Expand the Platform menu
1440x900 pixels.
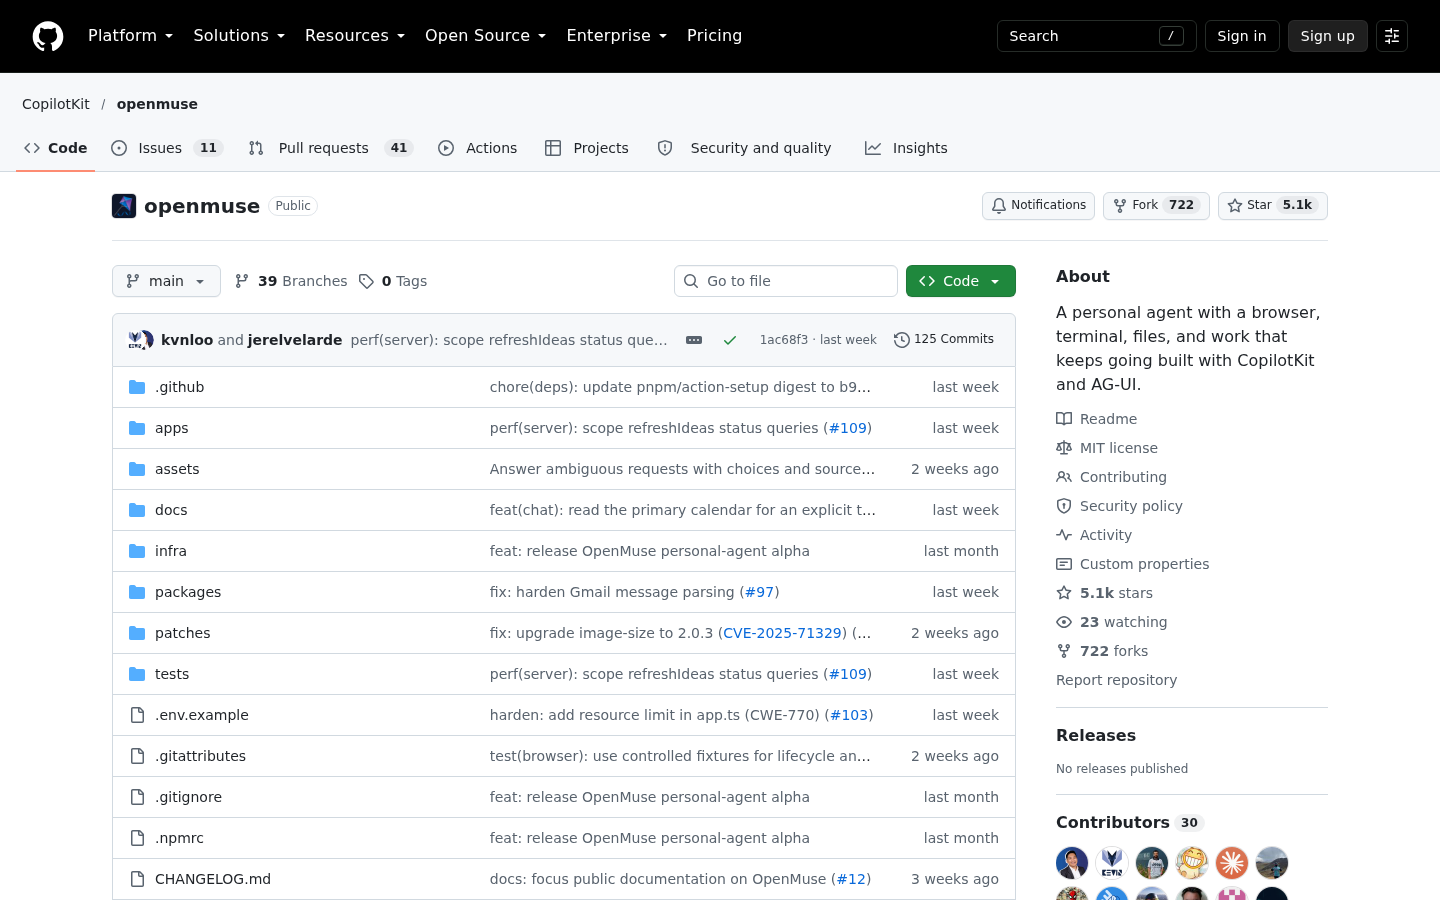coord(130,36)
